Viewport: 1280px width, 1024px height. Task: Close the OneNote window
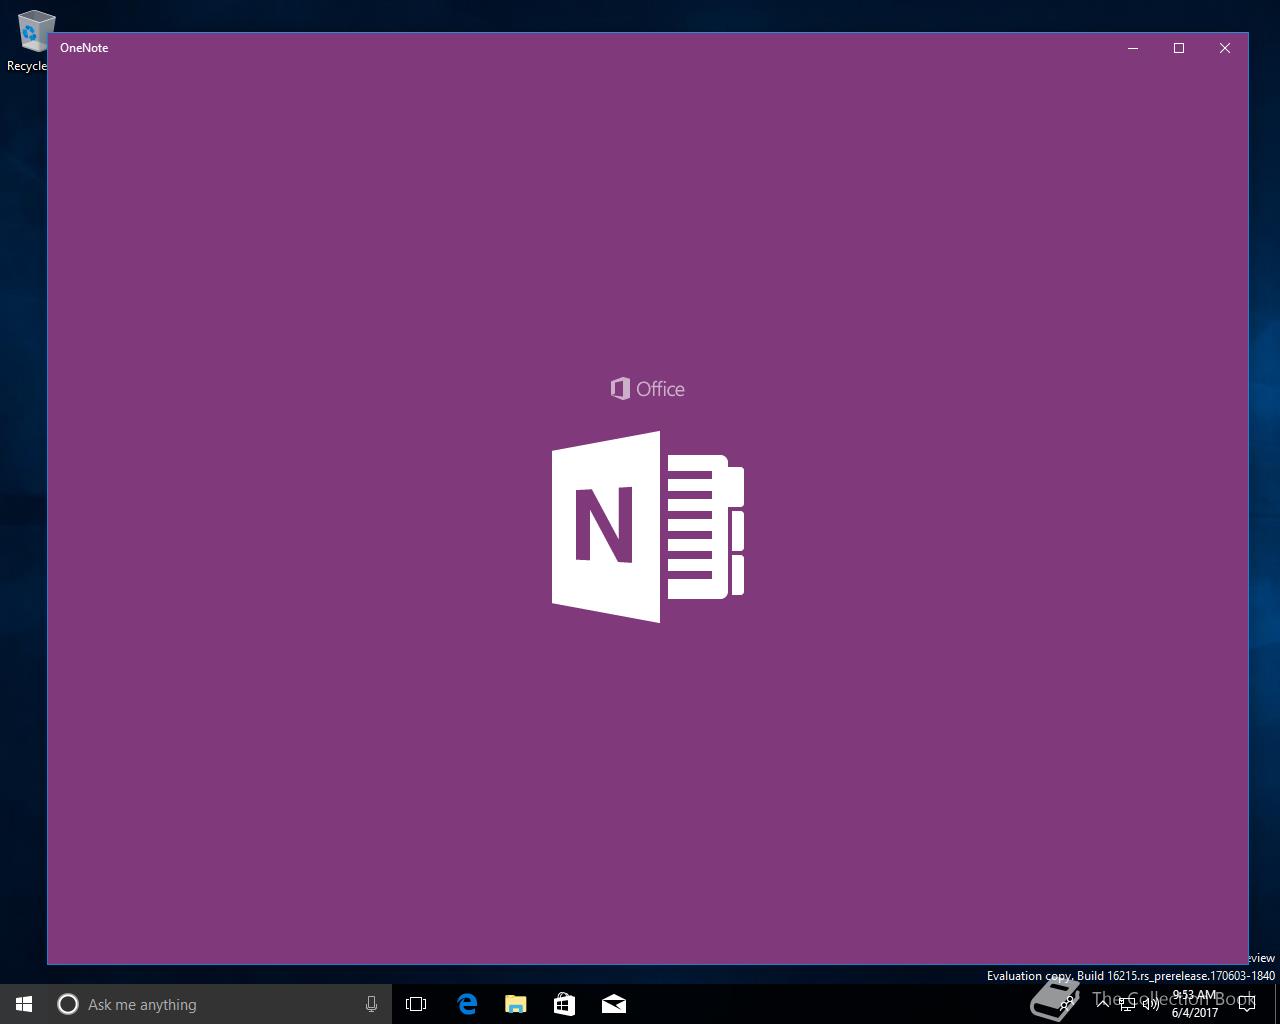point(1225,48)
